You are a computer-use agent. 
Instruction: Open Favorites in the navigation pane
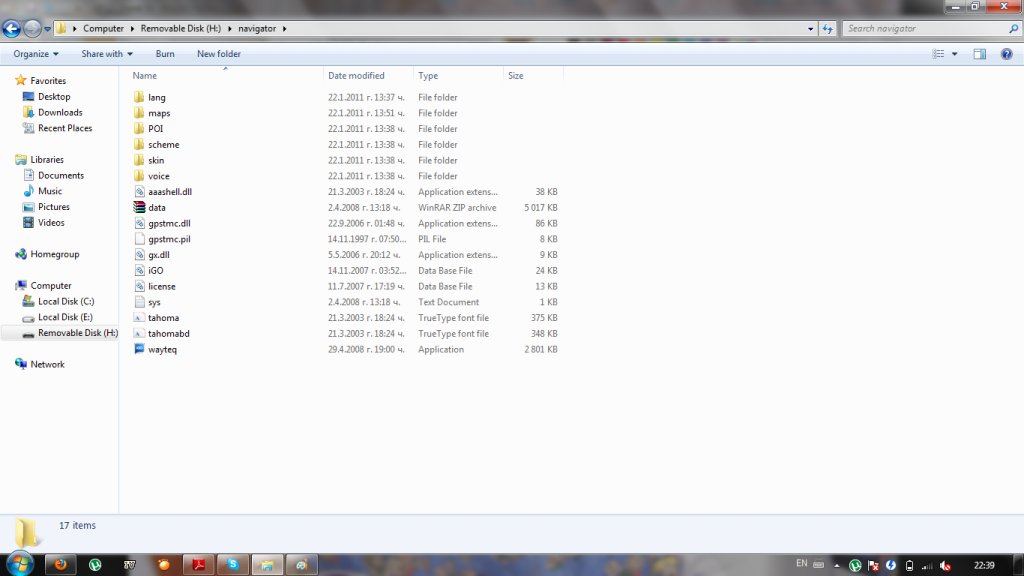[x=48, y=81]
